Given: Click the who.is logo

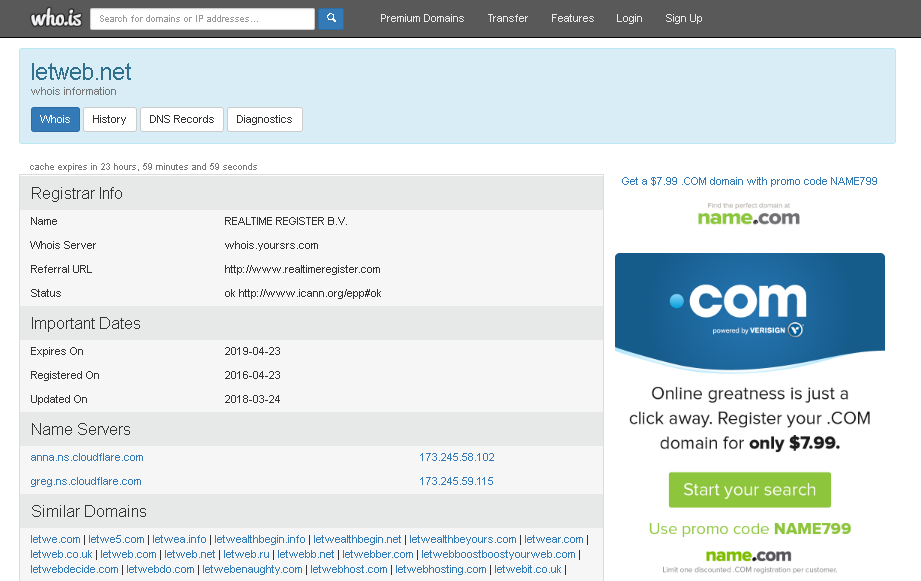Looking at the screenshot, I should [x=56, y=18].
